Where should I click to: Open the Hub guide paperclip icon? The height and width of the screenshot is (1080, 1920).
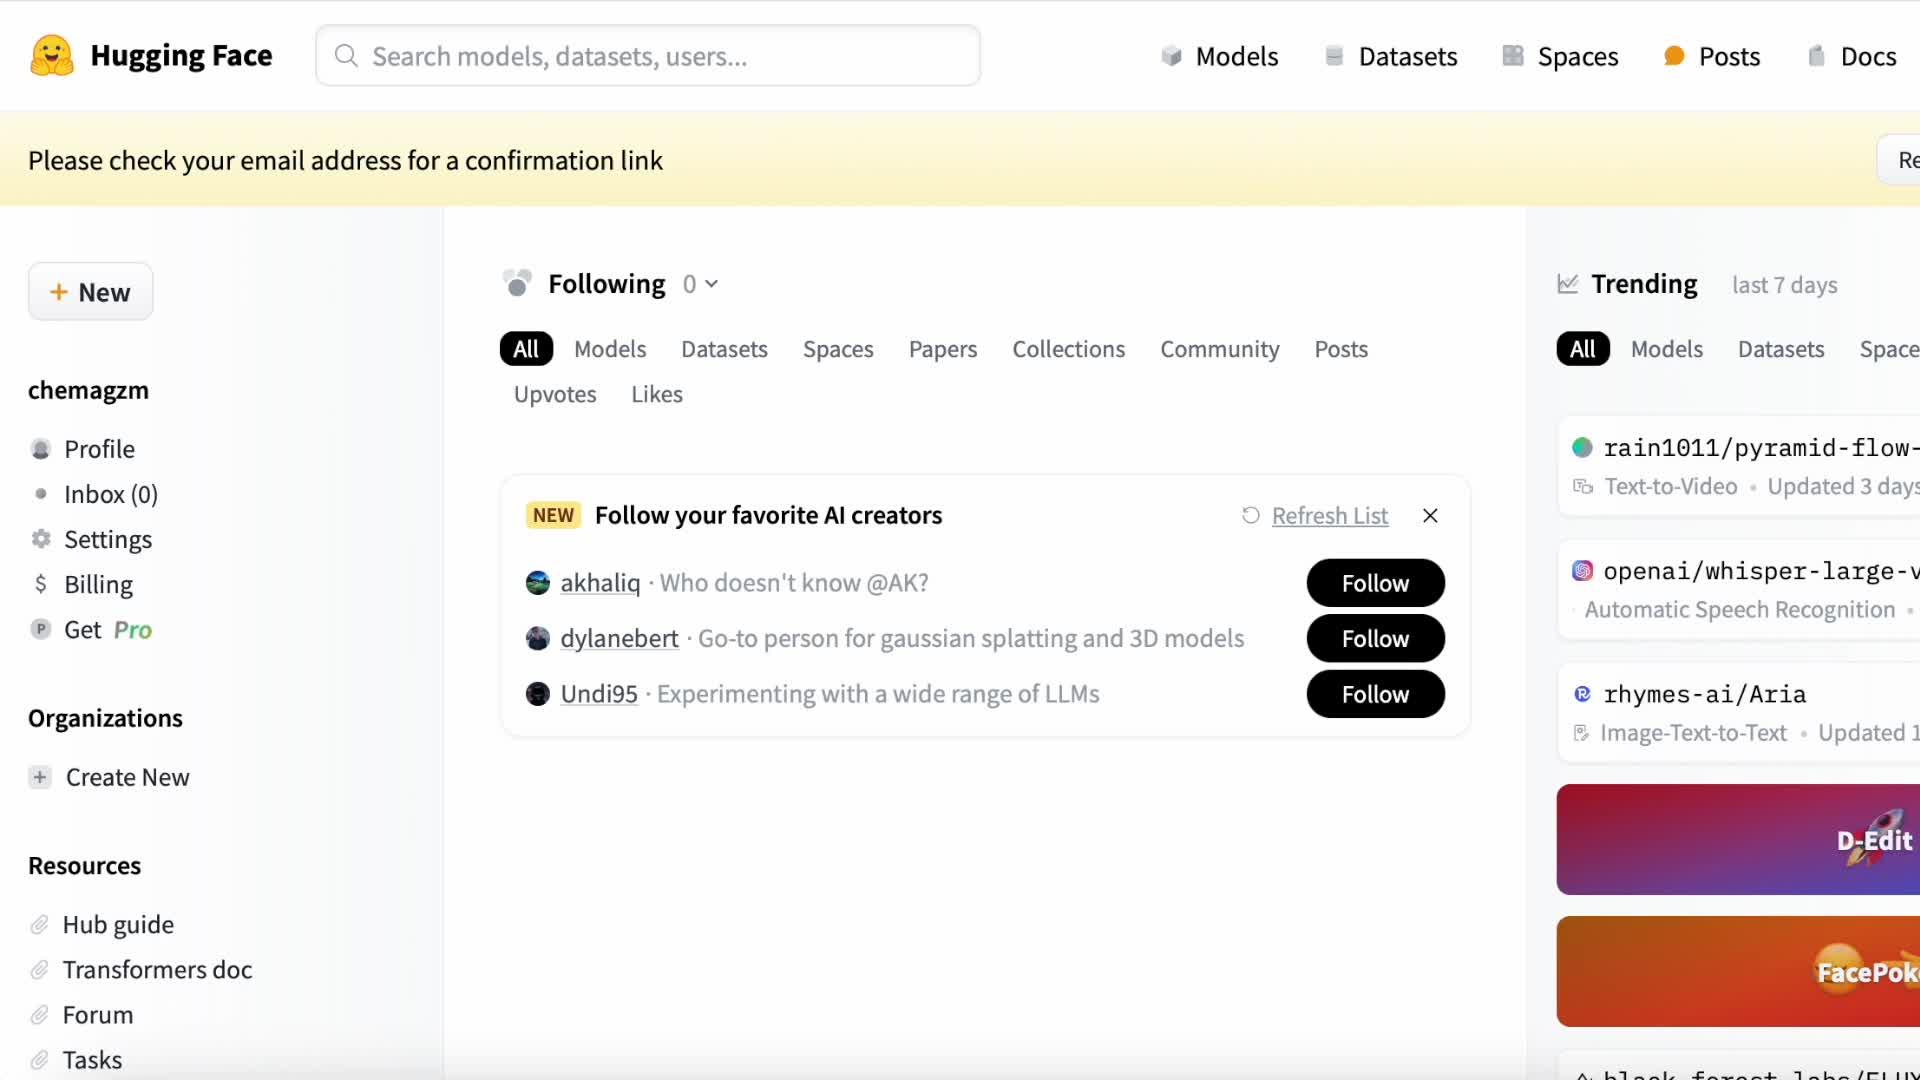pyautogui.click(x=40, y=925)
